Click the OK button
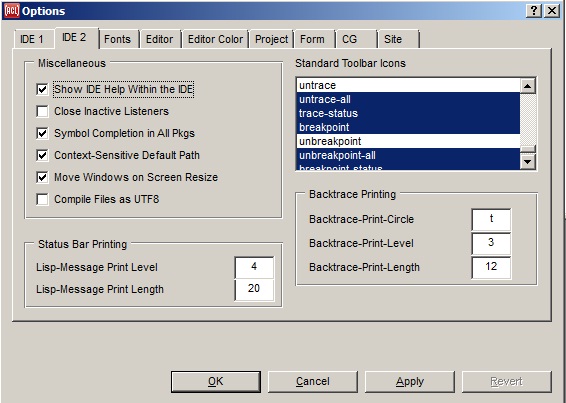This screenshot has height=403, width=566. (x=215, y=382)
